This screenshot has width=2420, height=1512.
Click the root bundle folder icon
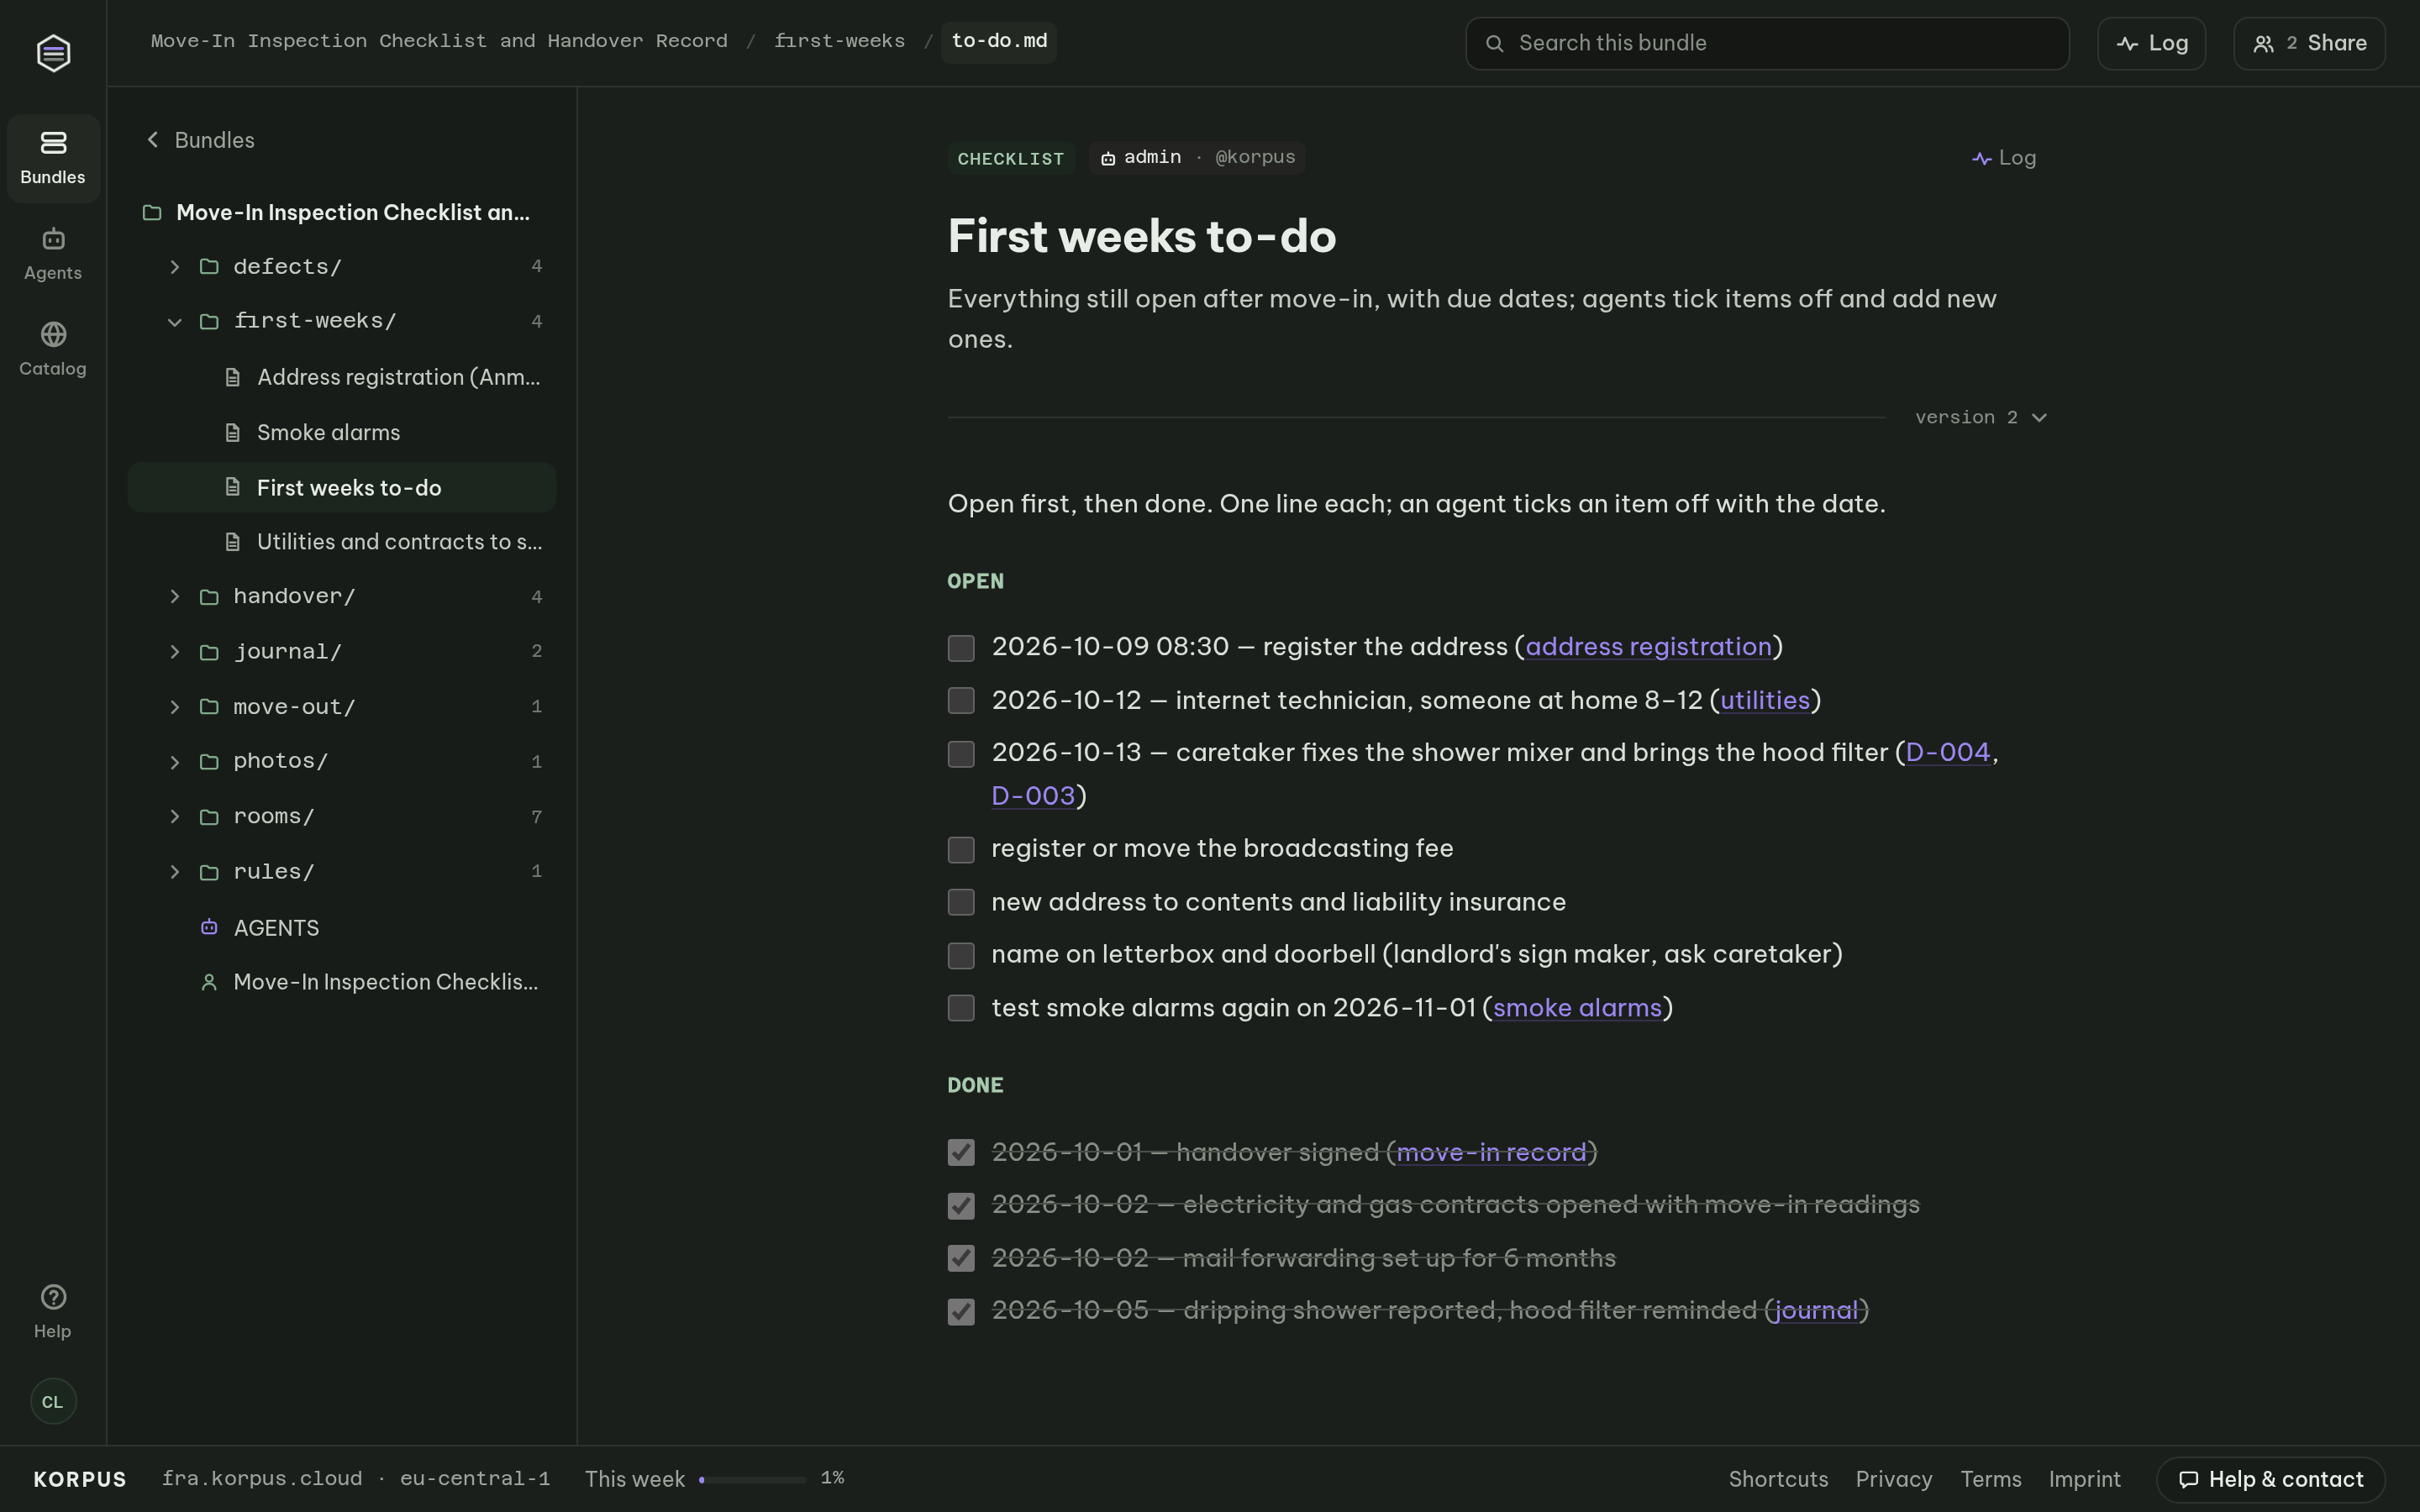152,213
